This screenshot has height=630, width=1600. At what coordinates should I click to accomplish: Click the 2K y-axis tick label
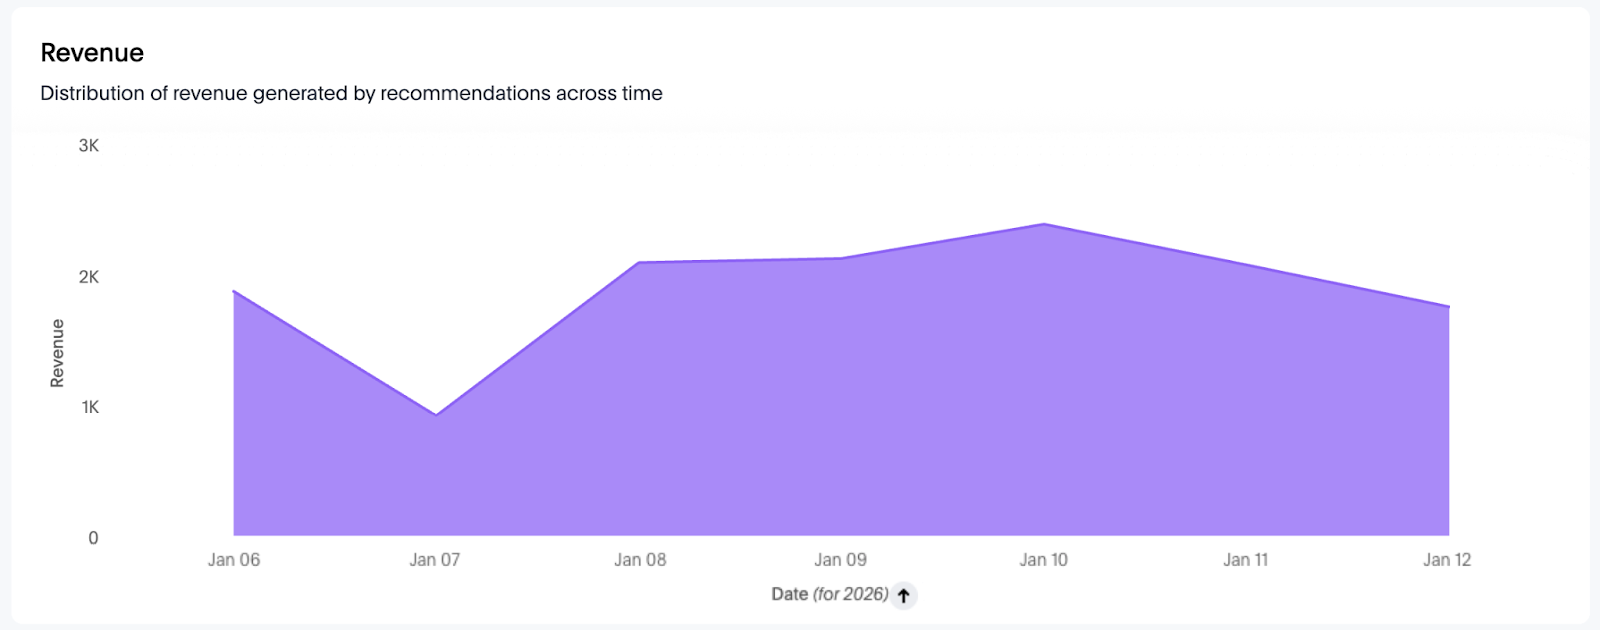coord(89,277)
